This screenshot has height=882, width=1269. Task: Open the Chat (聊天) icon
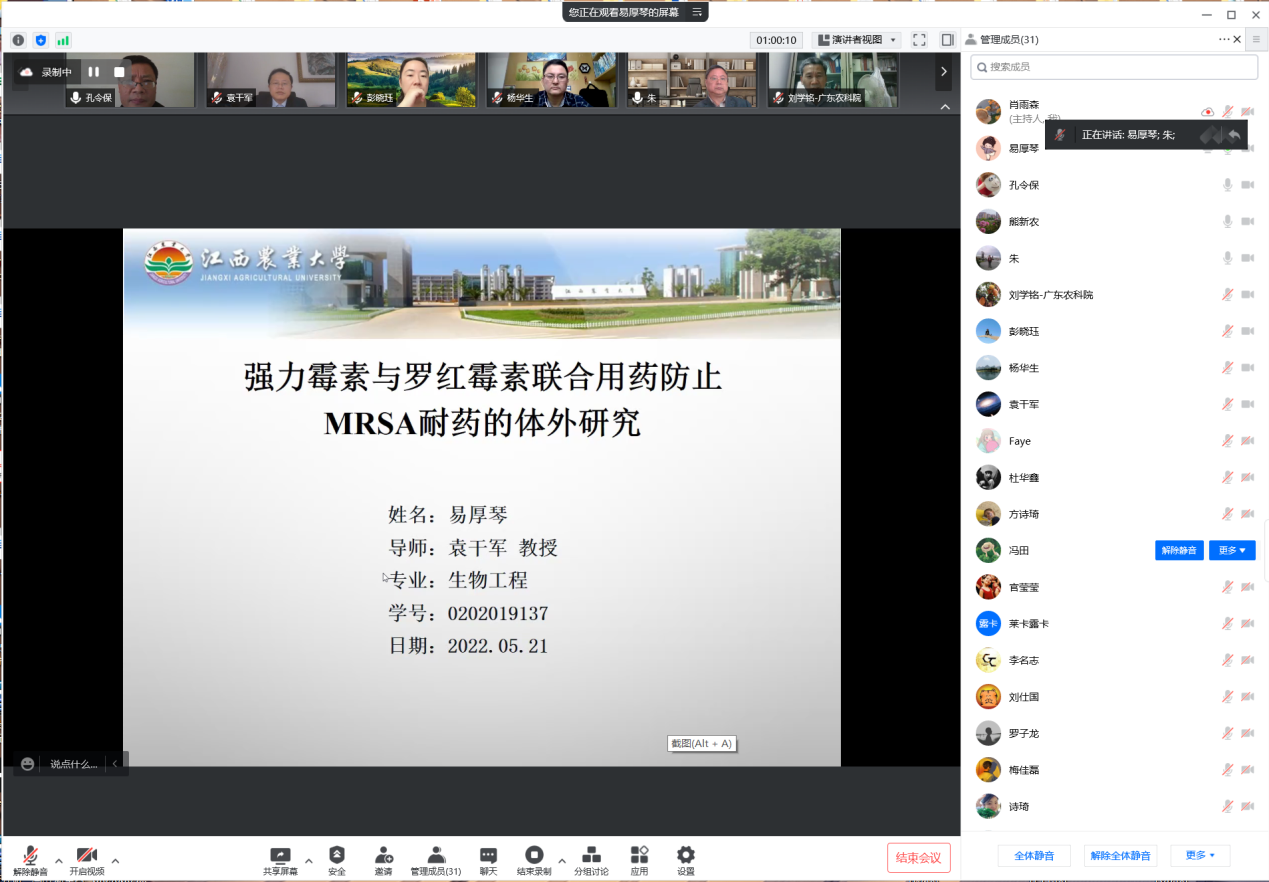488,856
